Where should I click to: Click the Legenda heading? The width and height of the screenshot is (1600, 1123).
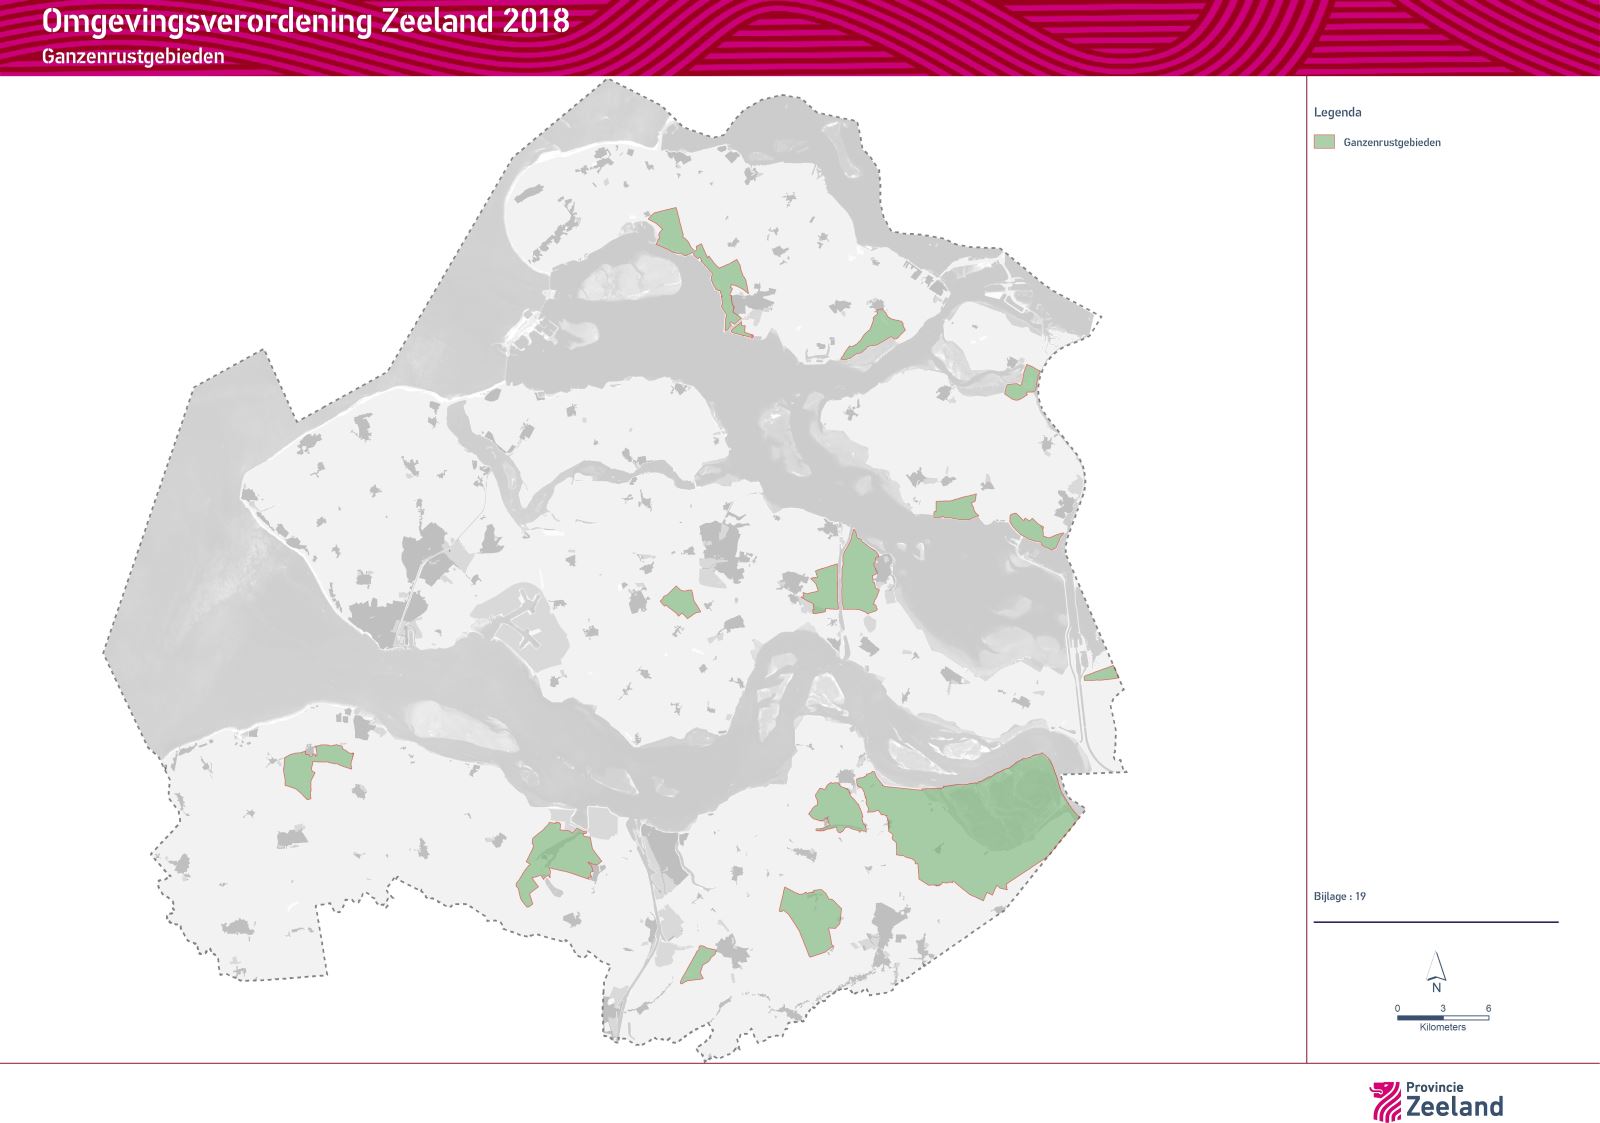coord(1337,112)
